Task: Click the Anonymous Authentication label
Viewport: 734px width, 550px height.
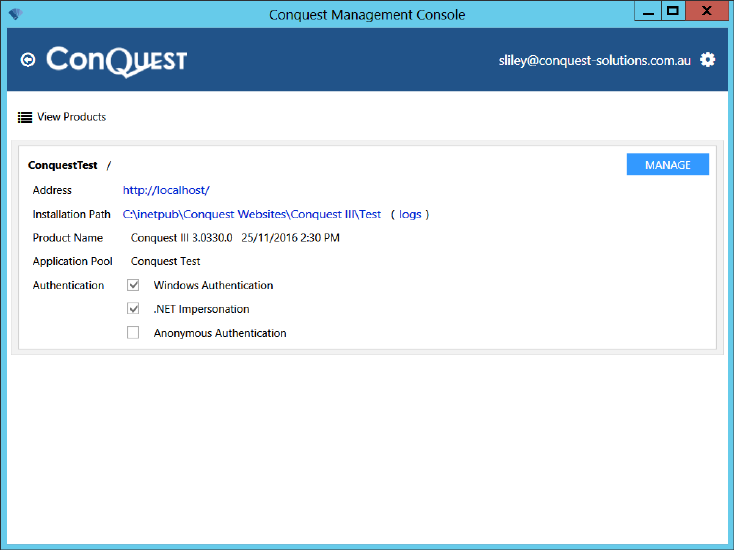Action: (220, 333)
